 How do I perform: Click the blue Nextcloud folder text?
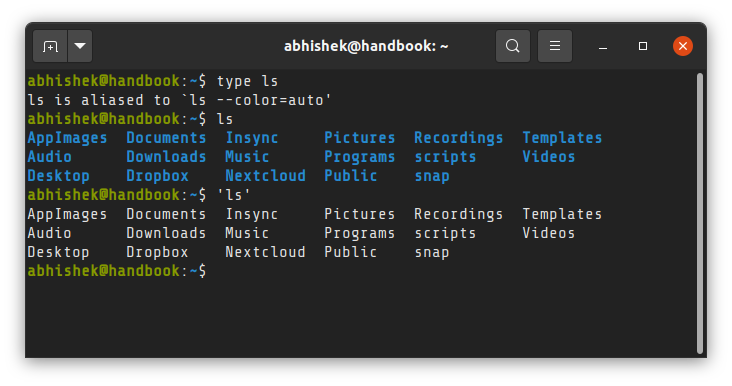tap(265, 176)
